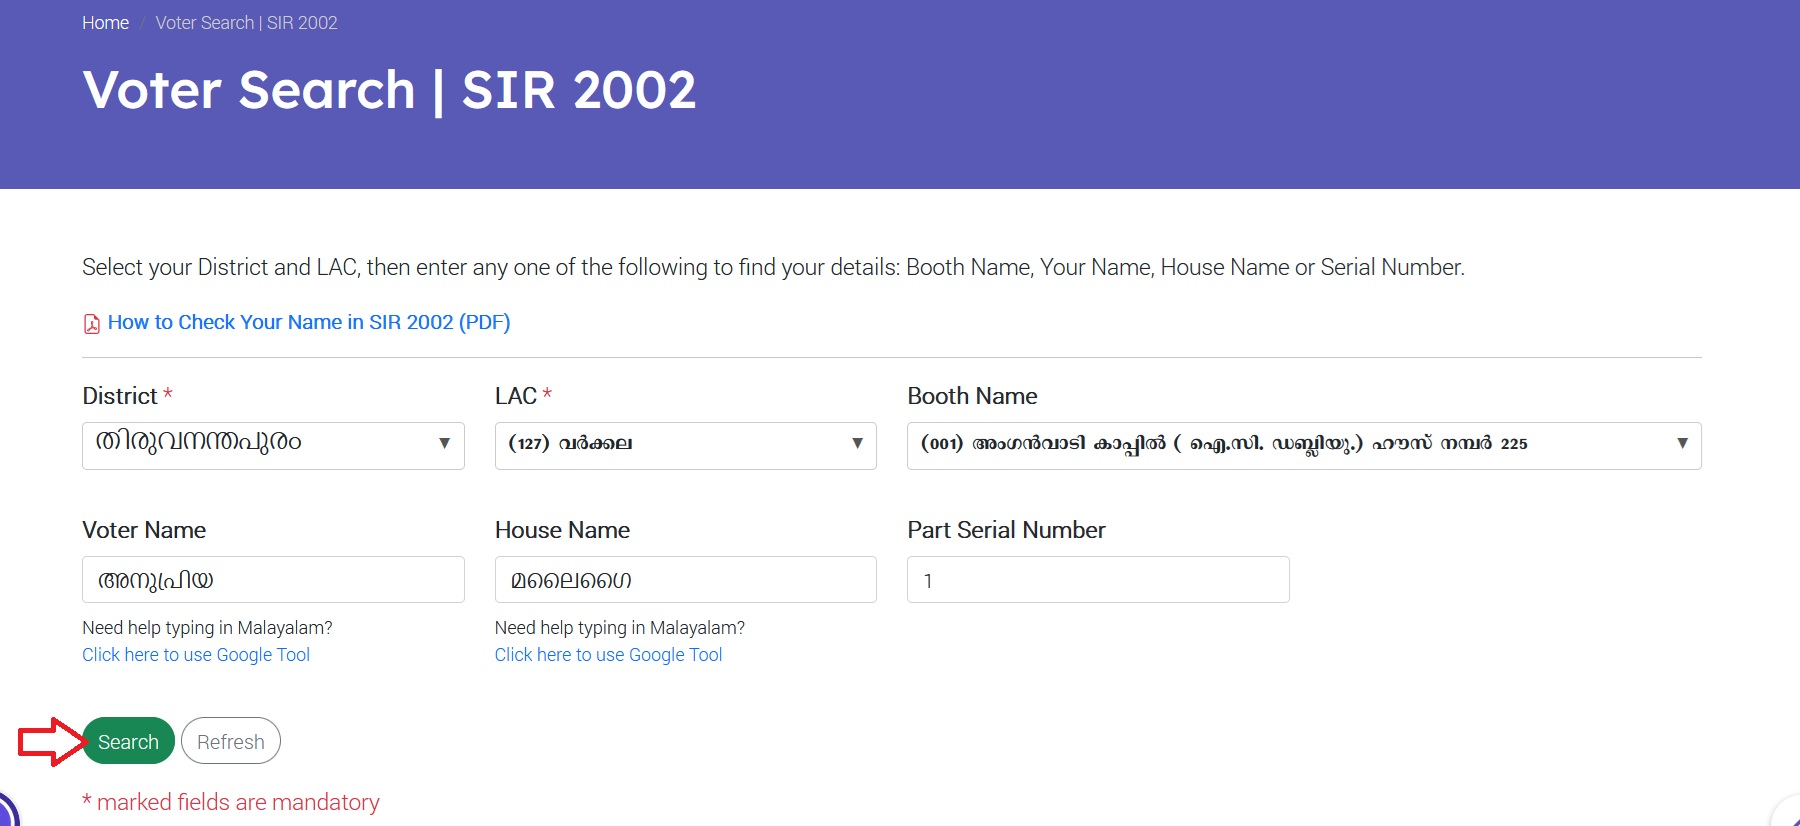Click the District field label
Screen dimensions: 1800x826
pyautogui.click(x=120, y=396)
